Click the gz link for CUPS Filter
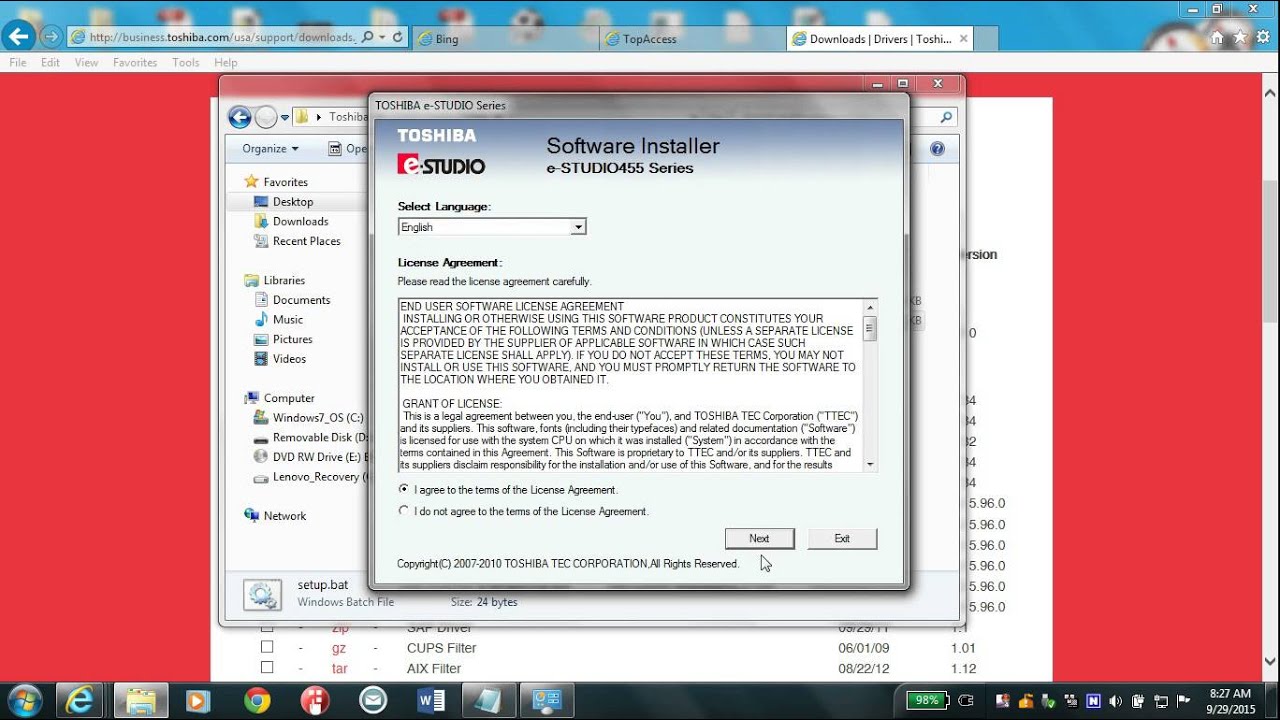 [339, 648]
